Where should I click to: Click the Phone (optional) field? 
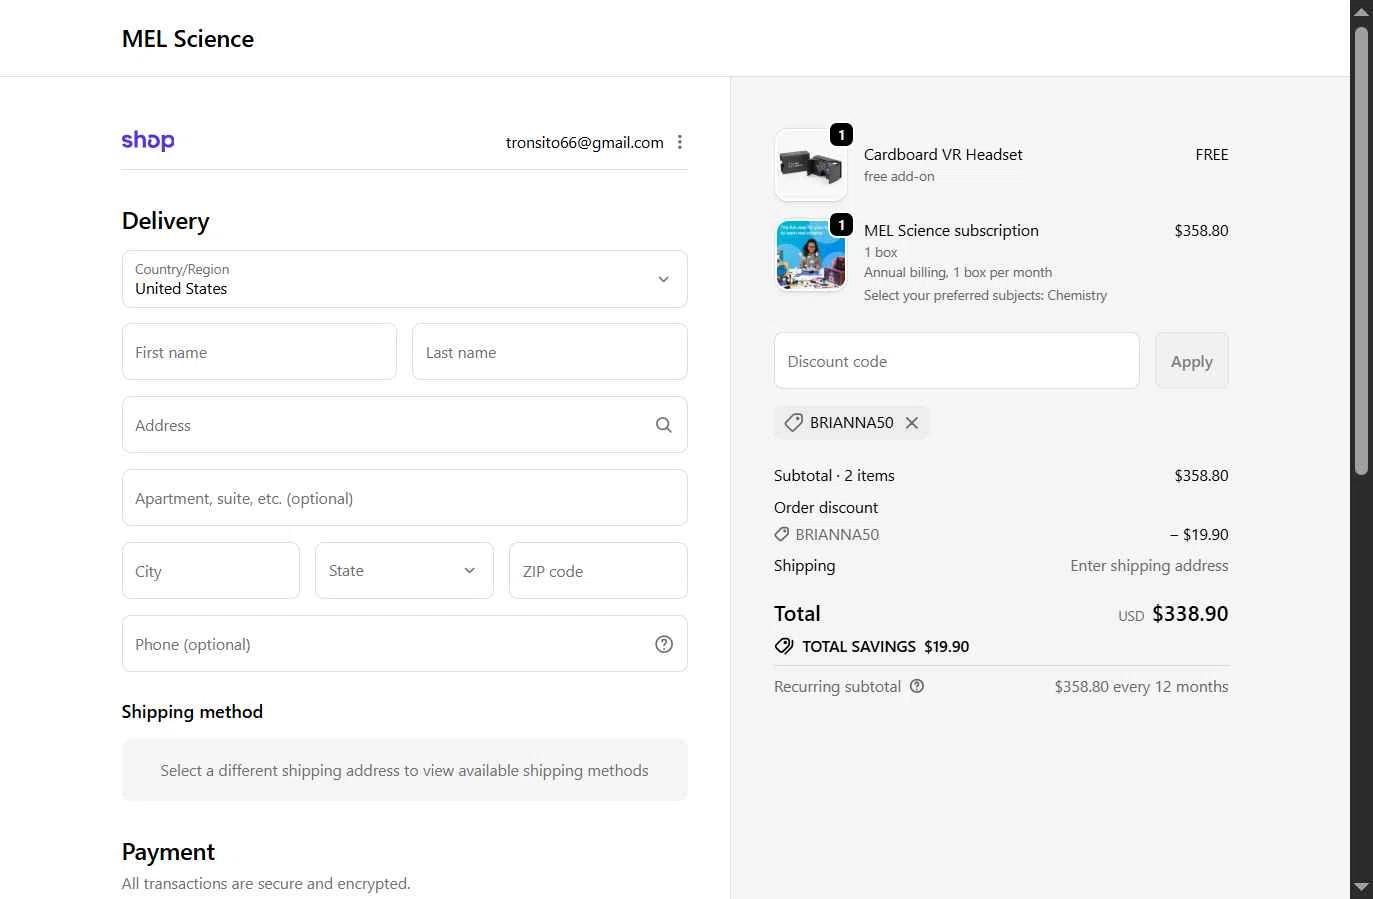[x=404, y=643]
